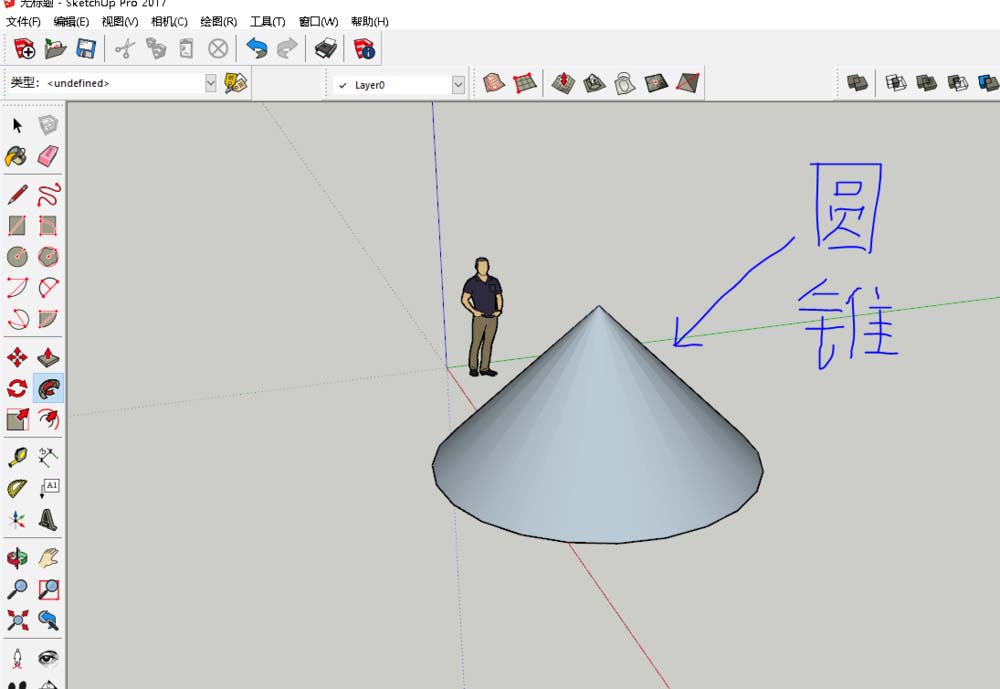1000x689 pixels.
Task: Select the Pie arc tool
Action: [x=48, y=318]
